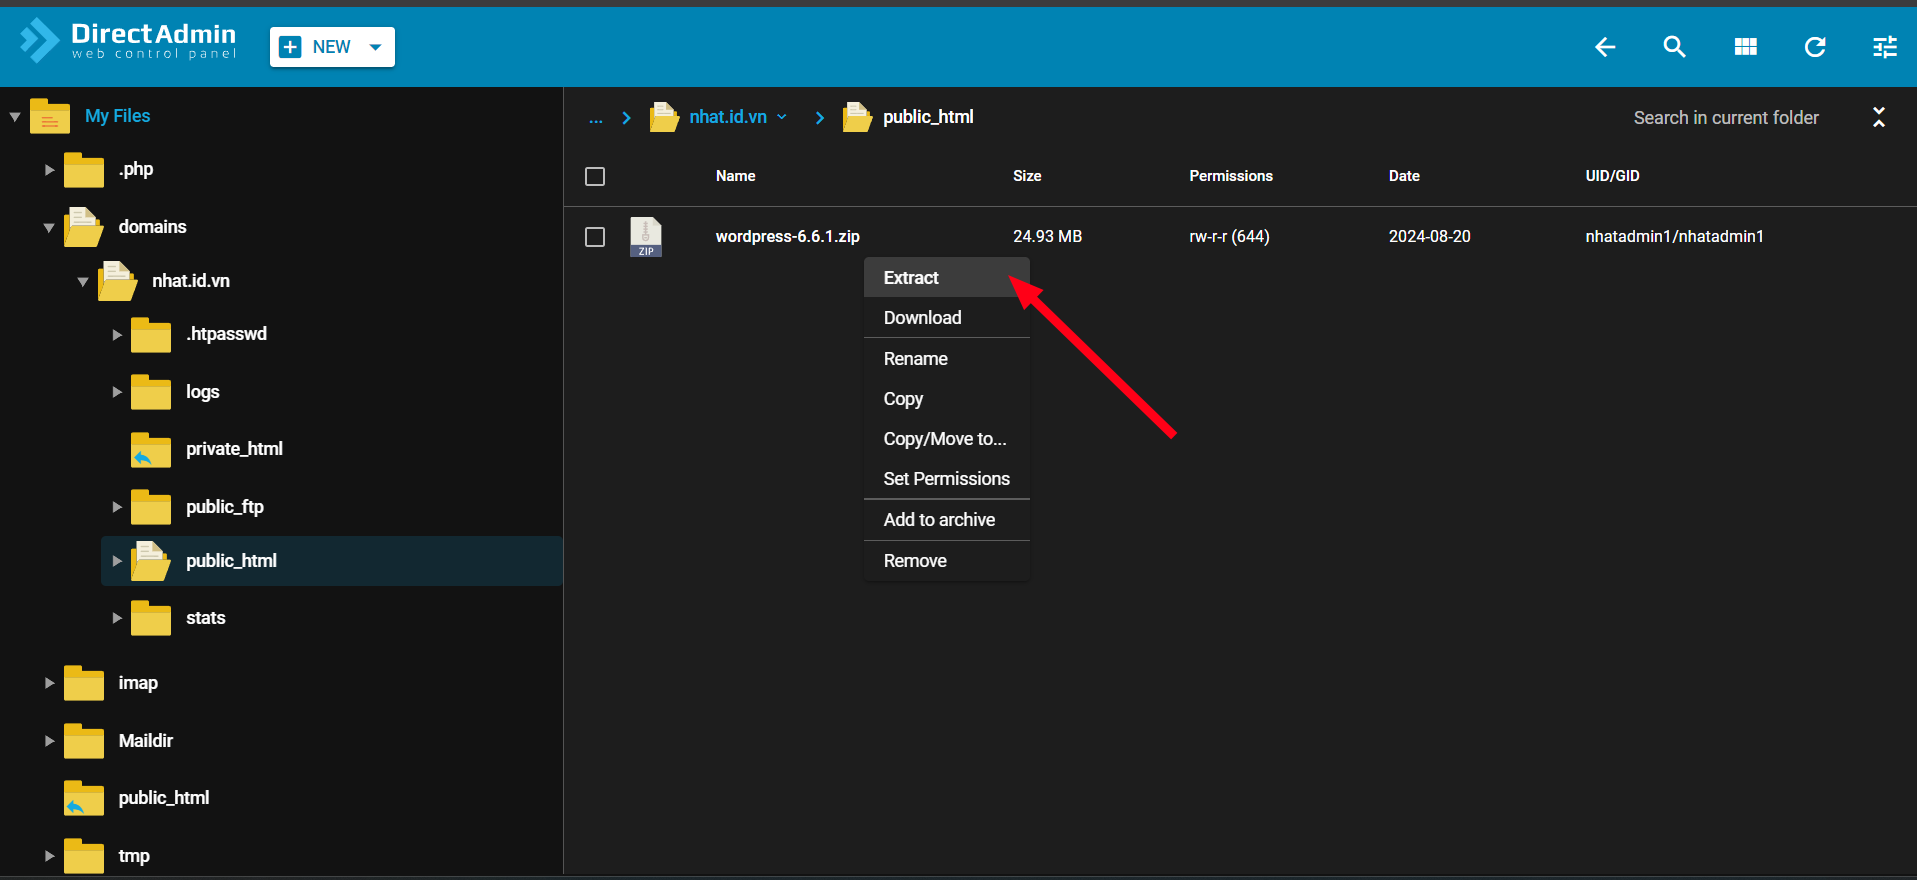Expand the .php folder arrow
1917x880 pixels.
click(49, 170)
